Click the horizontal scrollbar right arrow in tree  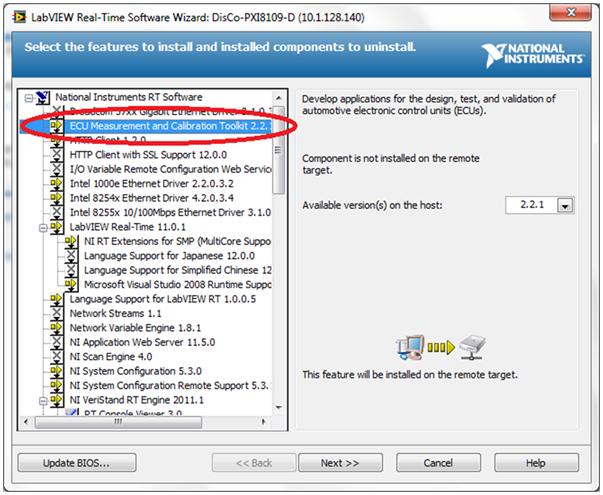(265, 421)
